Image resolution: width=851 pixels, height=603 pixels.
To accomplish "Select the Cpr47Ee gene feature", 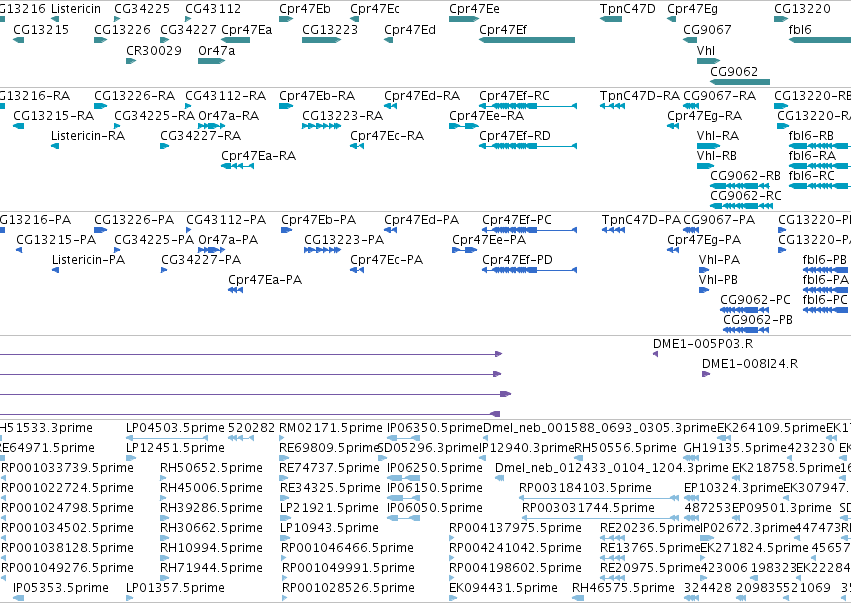I will 464,19.
